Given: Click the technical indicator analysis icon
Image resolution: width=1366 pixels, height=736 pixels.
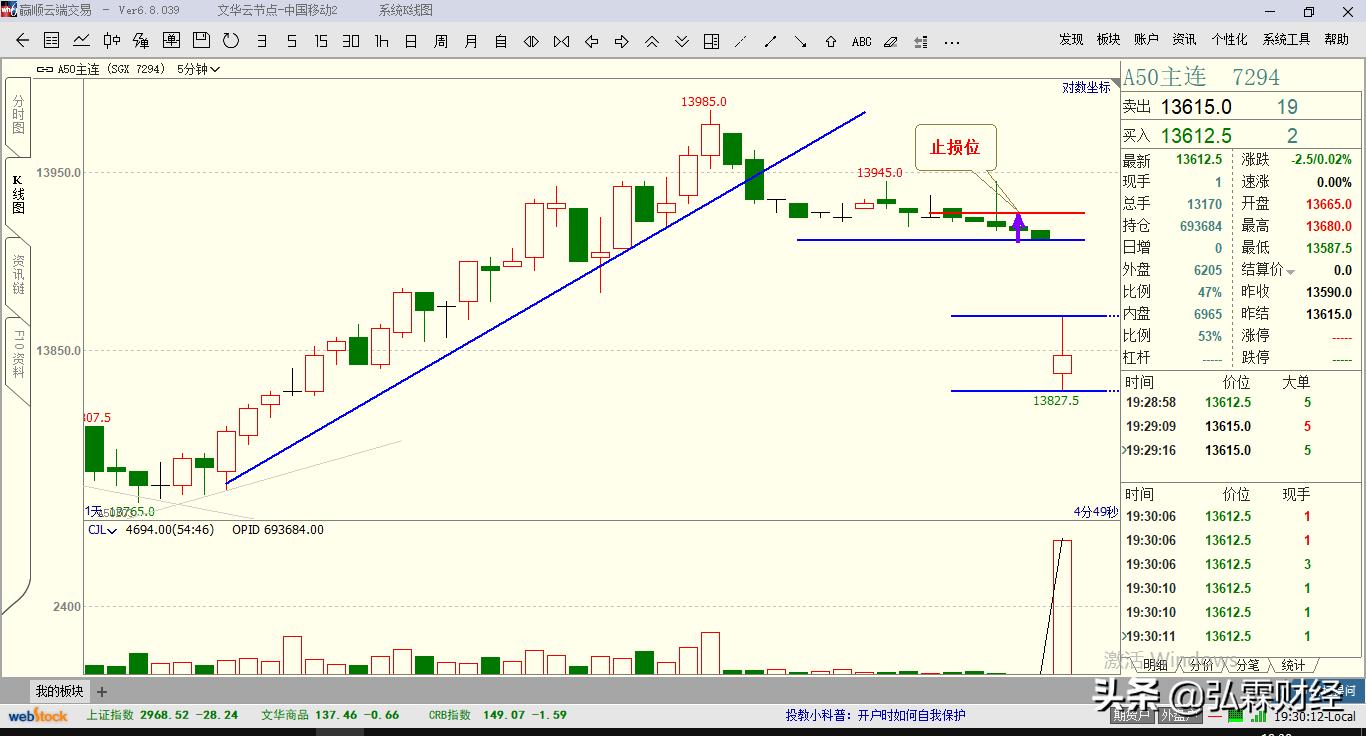Looking at the screenshot, I should [x=141, y=41].
